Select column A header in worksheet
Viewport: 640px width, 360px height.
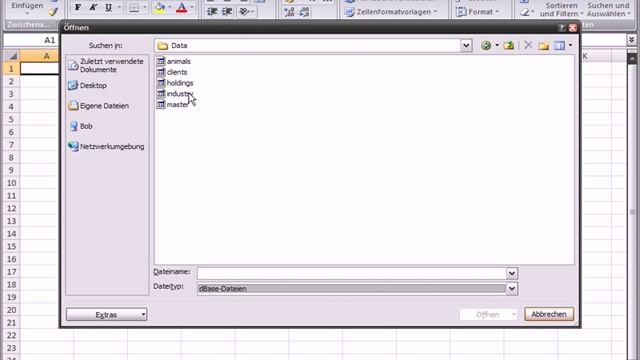tap(47, 56)
